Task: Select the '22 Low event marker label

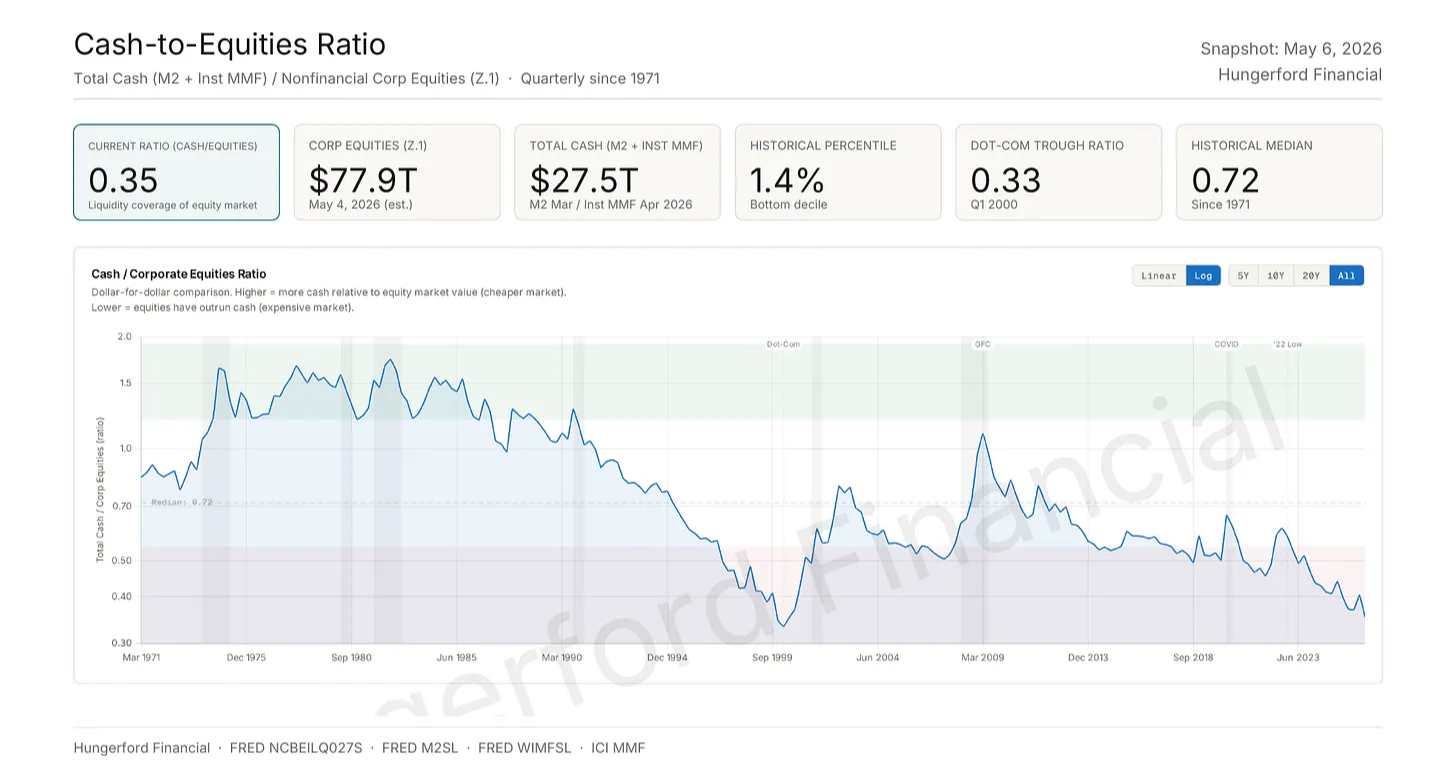Action: coord(1288,344)
